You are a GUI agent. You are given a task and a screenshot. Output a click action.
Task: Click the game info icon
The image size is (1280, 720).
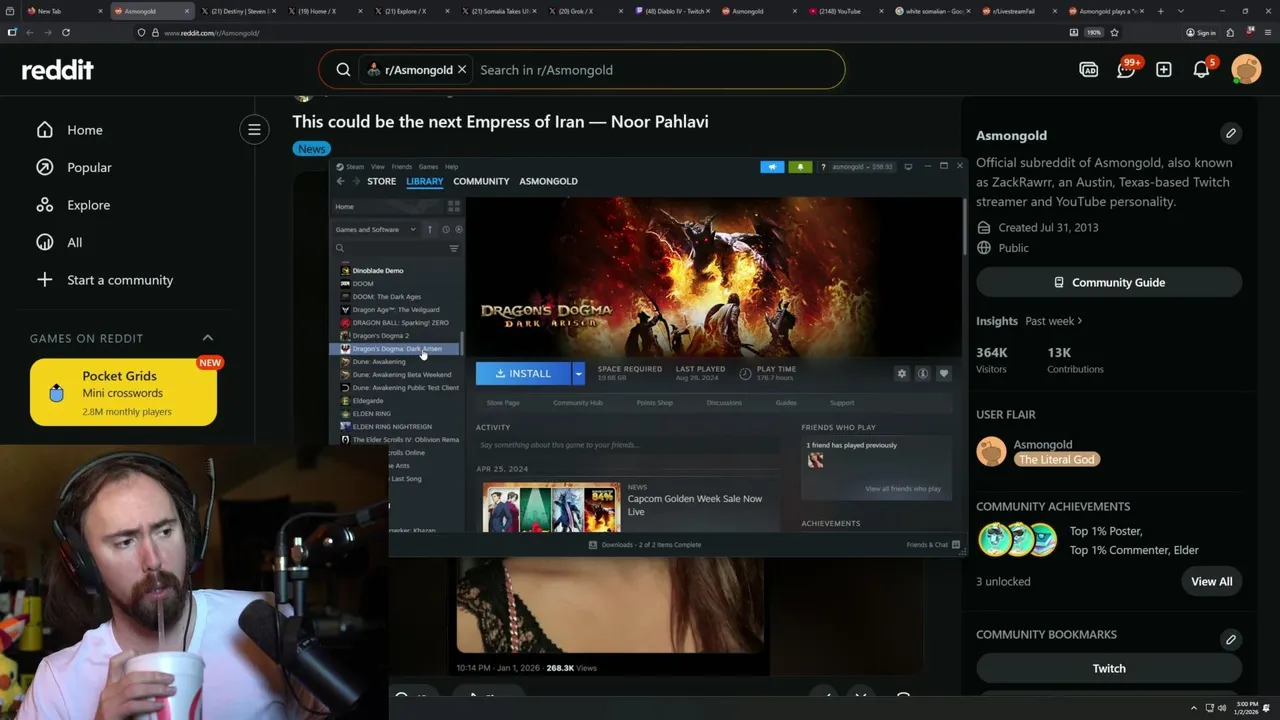[923, 373]
